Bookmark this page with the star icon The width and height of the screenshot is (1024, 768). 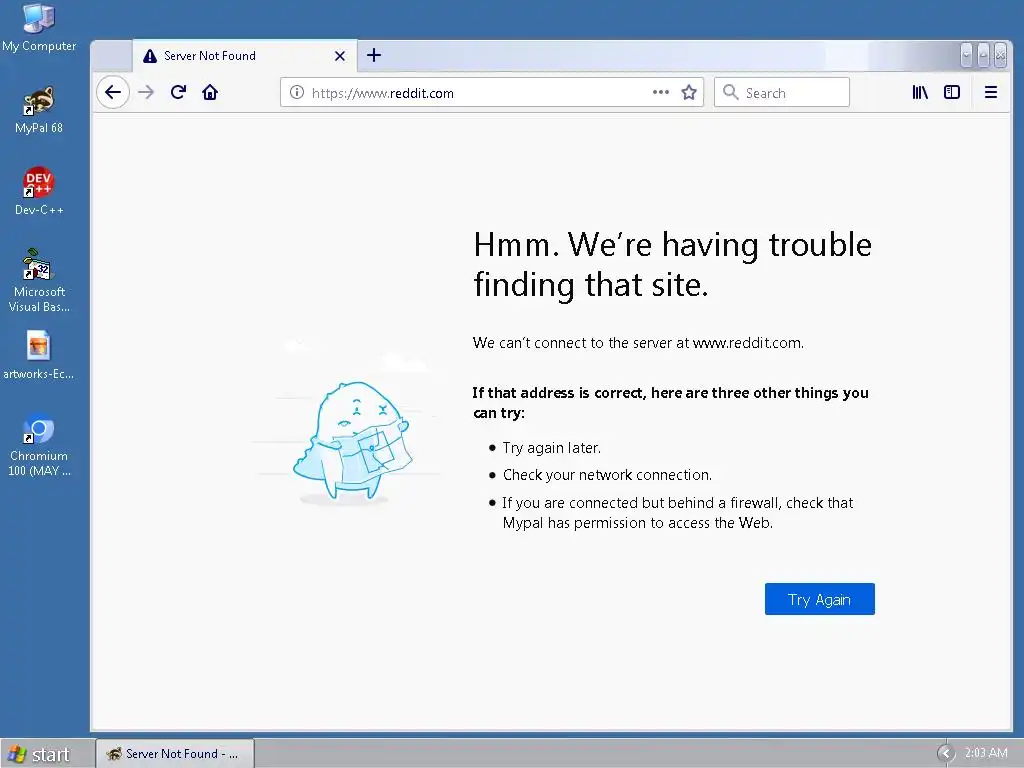pos(689,93)
